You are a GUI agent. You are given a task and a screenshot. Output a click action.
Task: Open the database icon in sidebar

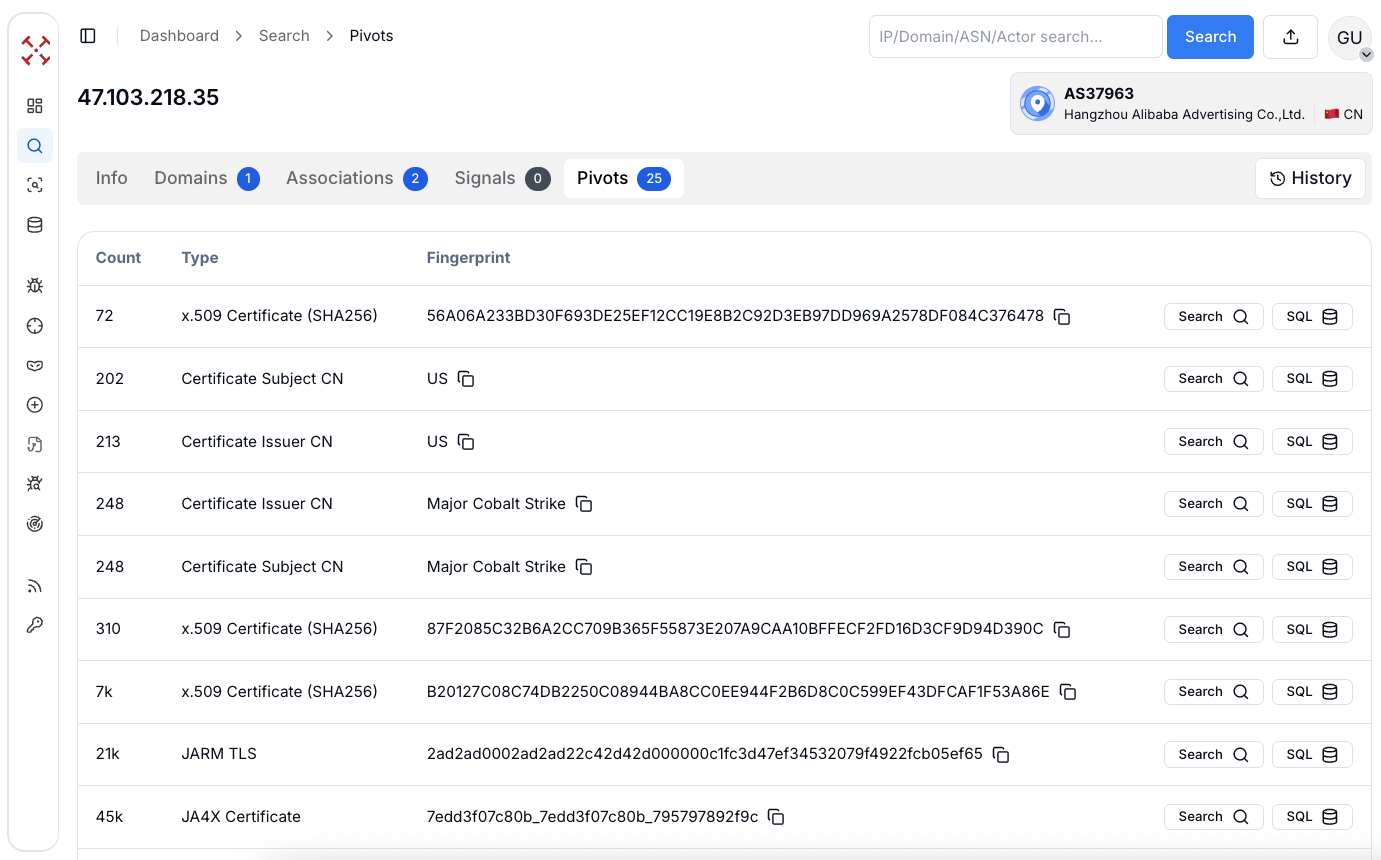(x=35, y=225)
